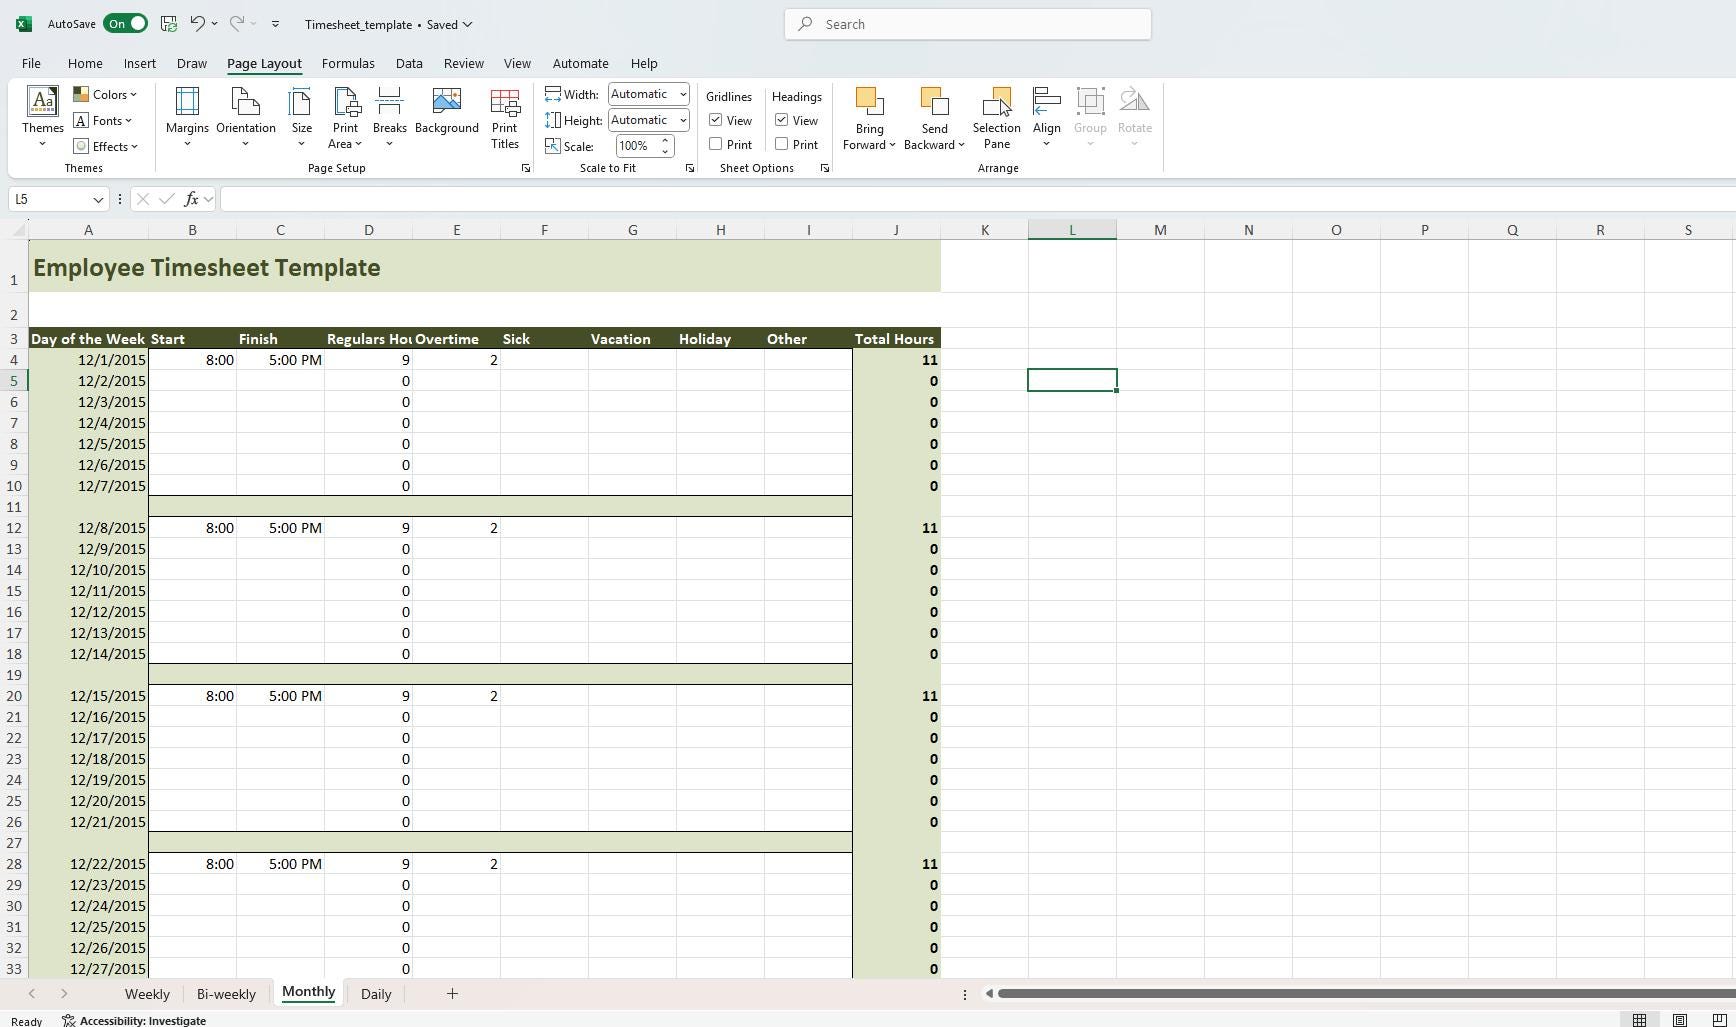Open Align objects menu
This screenshot has height=1027, width=1736.
click(1046, 118)
